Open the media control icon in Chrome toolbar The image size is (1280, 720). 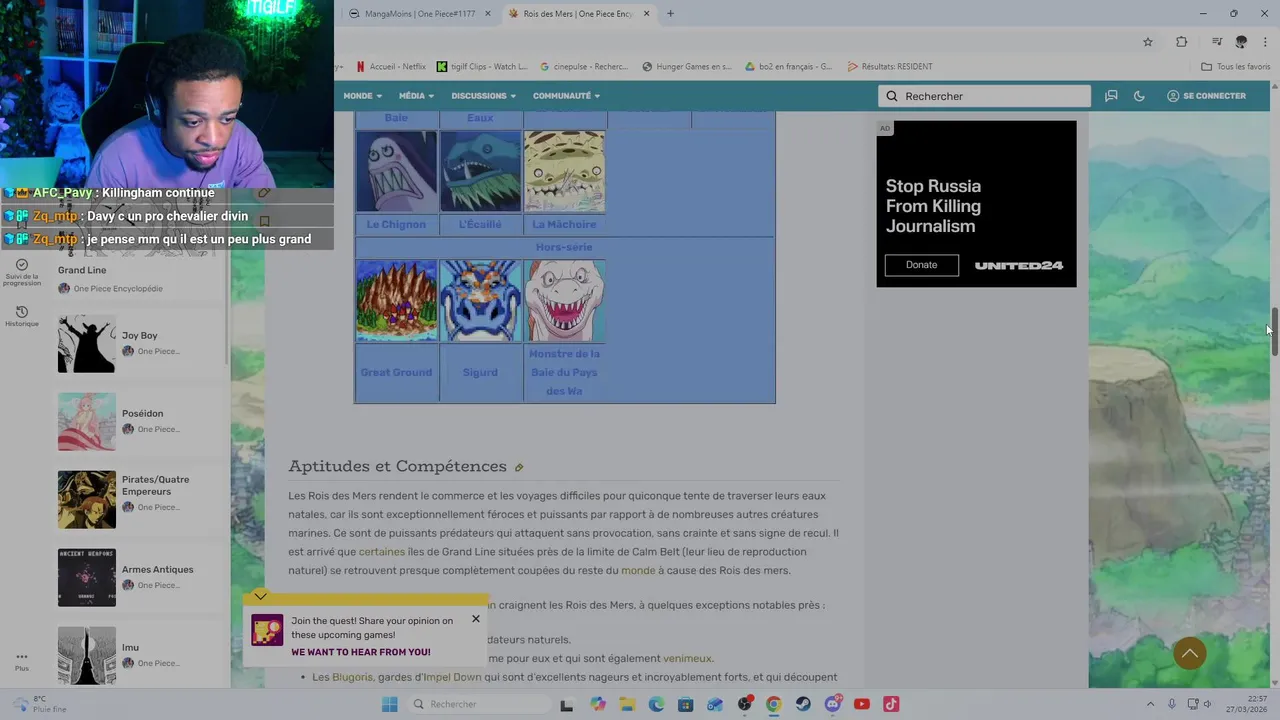point(1217,42)
